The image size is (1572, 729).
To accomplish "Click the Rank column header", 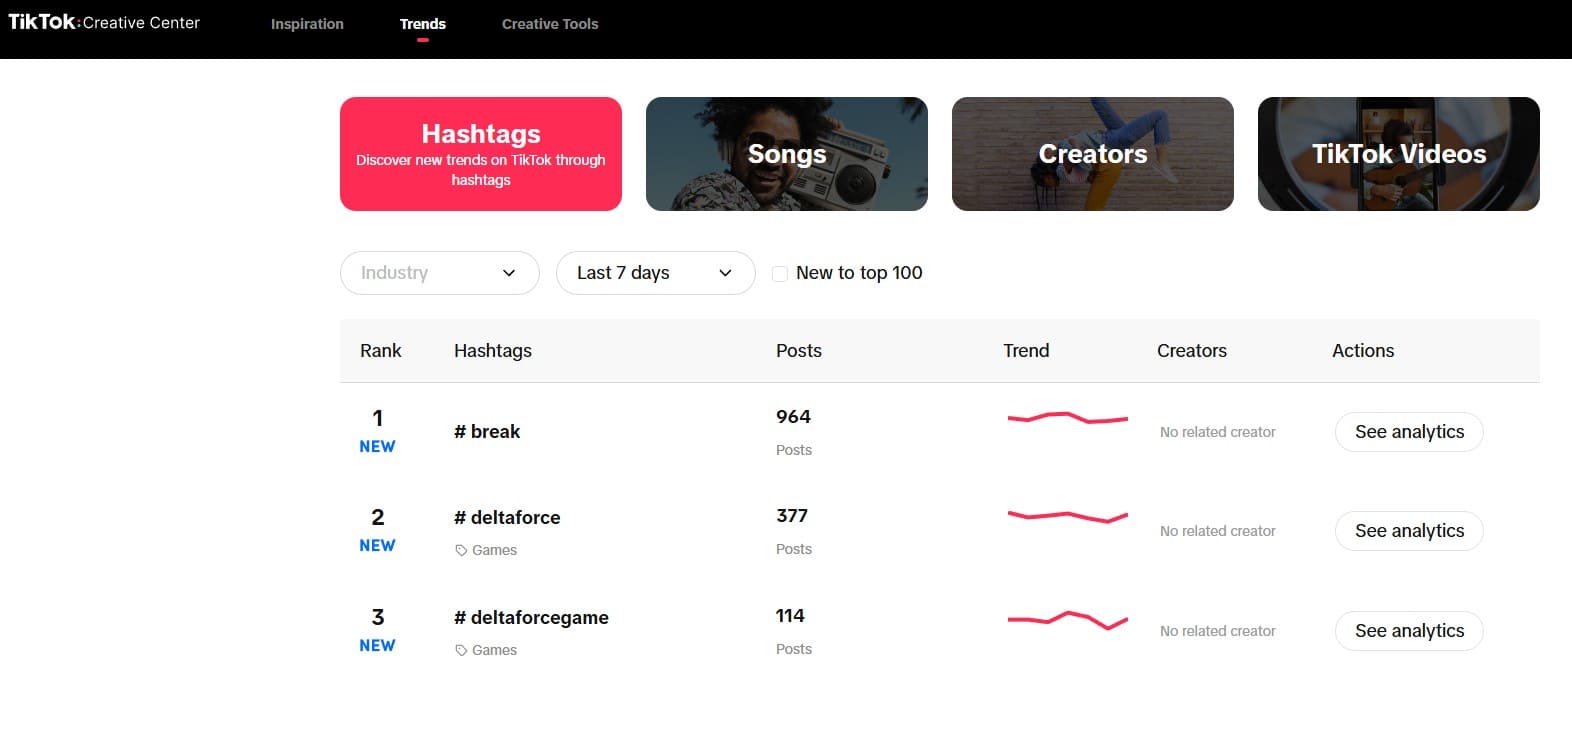I will pos(381,351).
